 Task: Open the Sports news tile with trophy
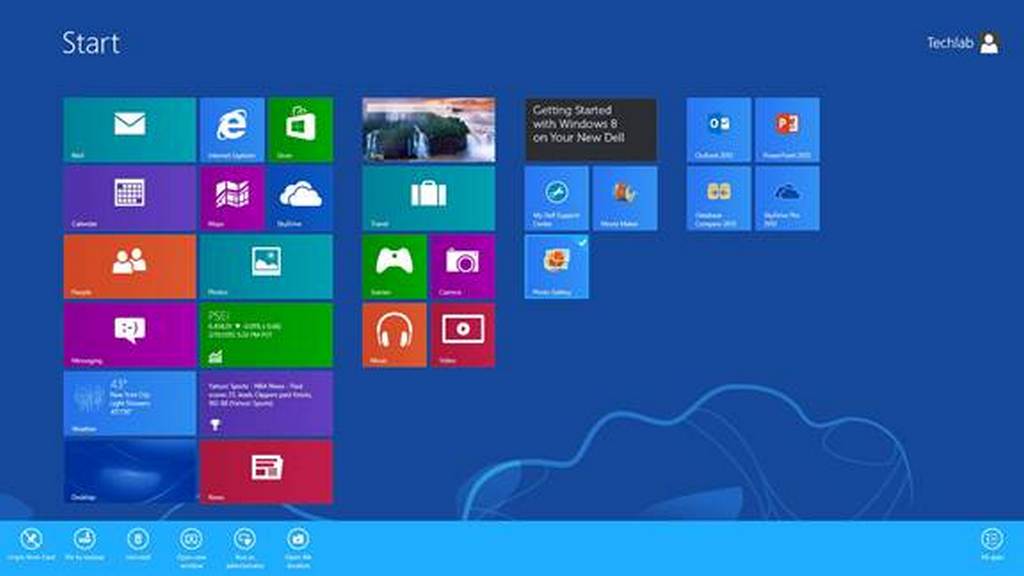(266, 404)
